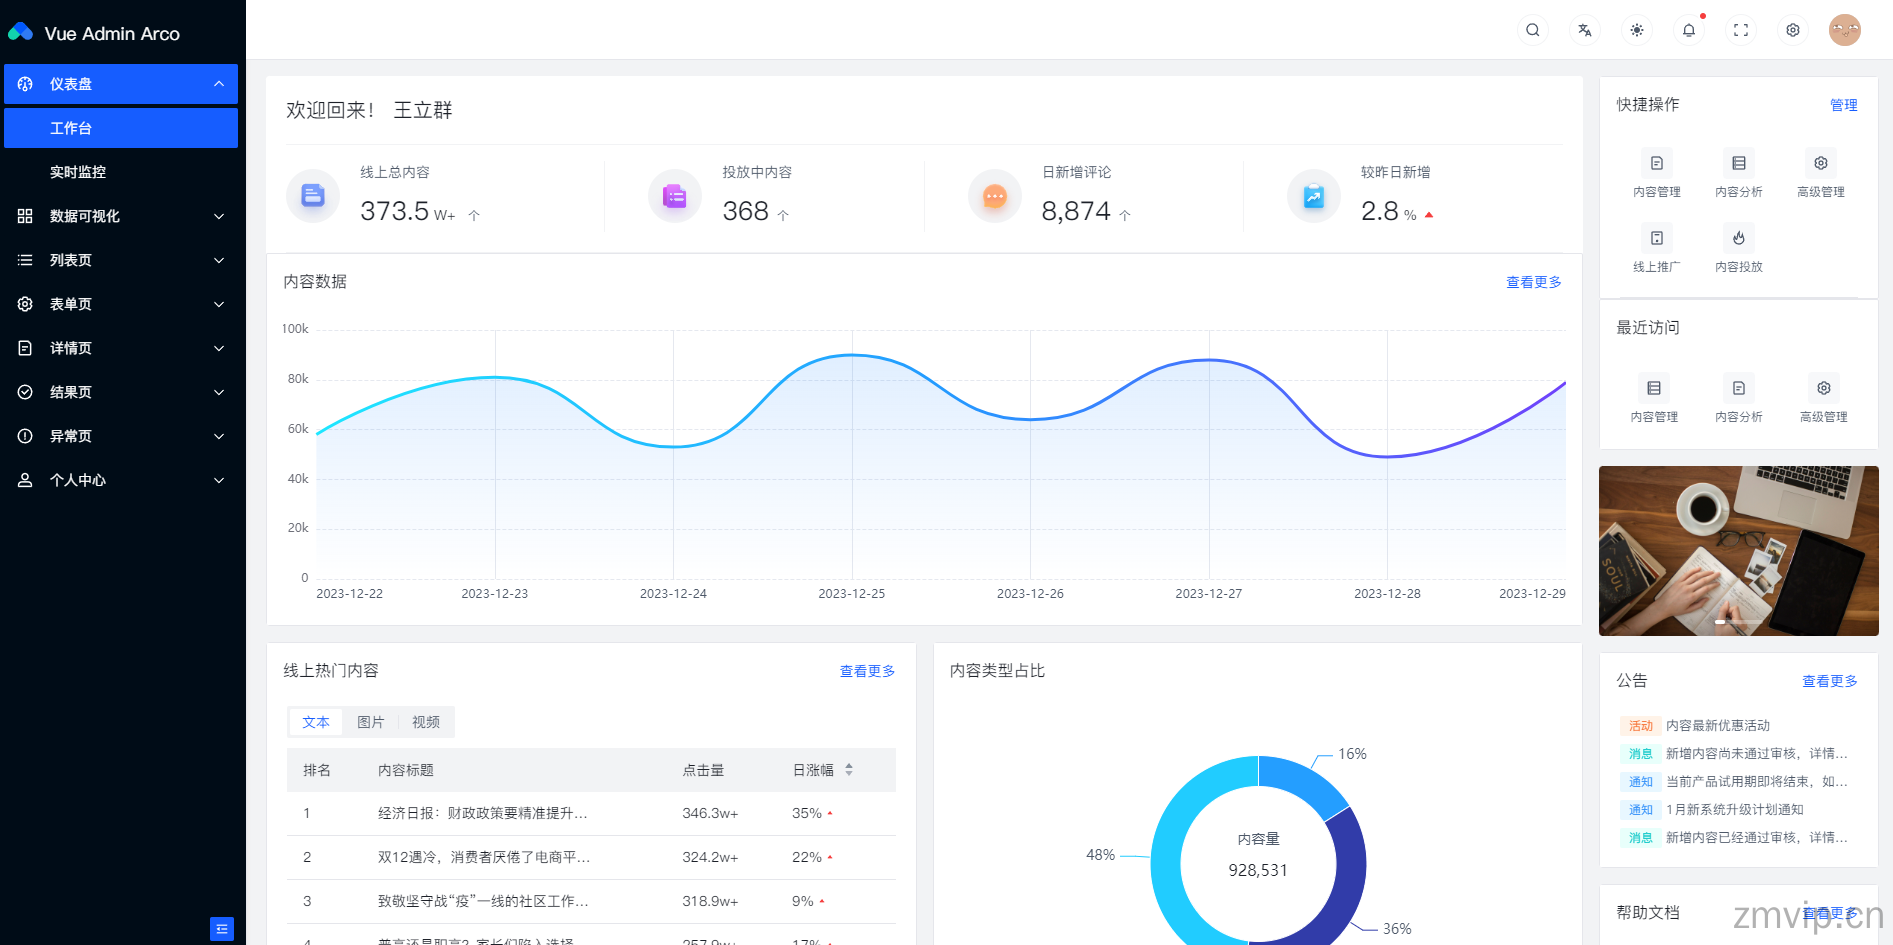
Task: Open 线上推广 shortcut icon
Action: click(1657, 238)
